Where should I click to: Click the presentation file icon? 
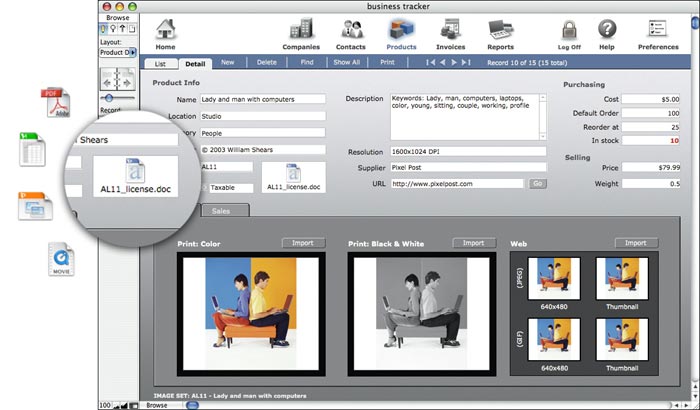(35, 206)
